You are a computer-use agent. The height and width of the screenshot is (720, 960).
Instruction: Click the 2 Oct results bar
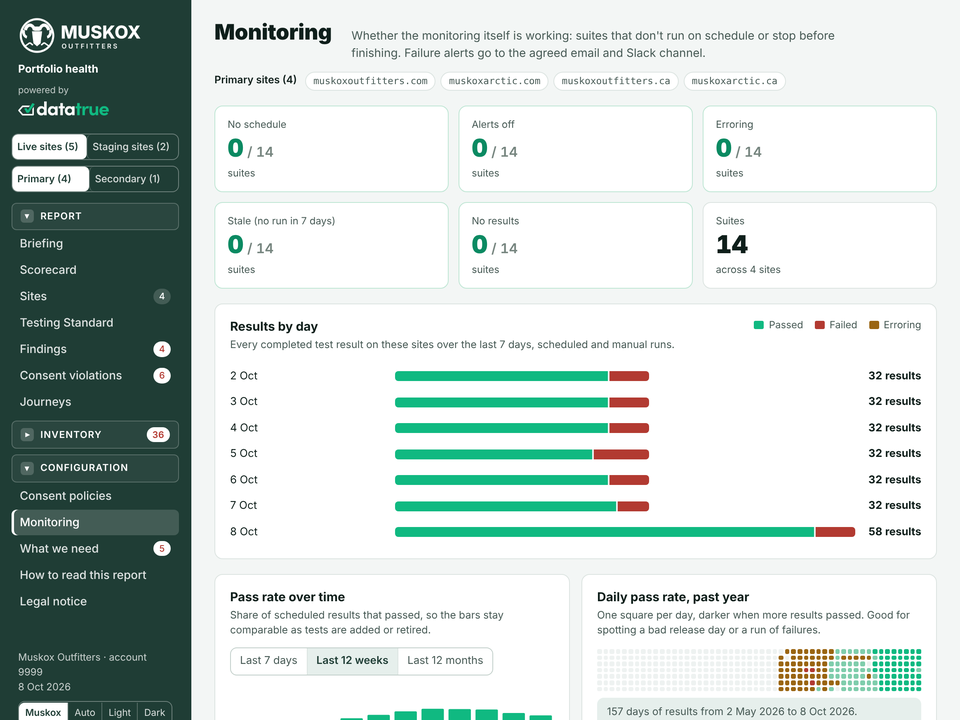point(522,376)
